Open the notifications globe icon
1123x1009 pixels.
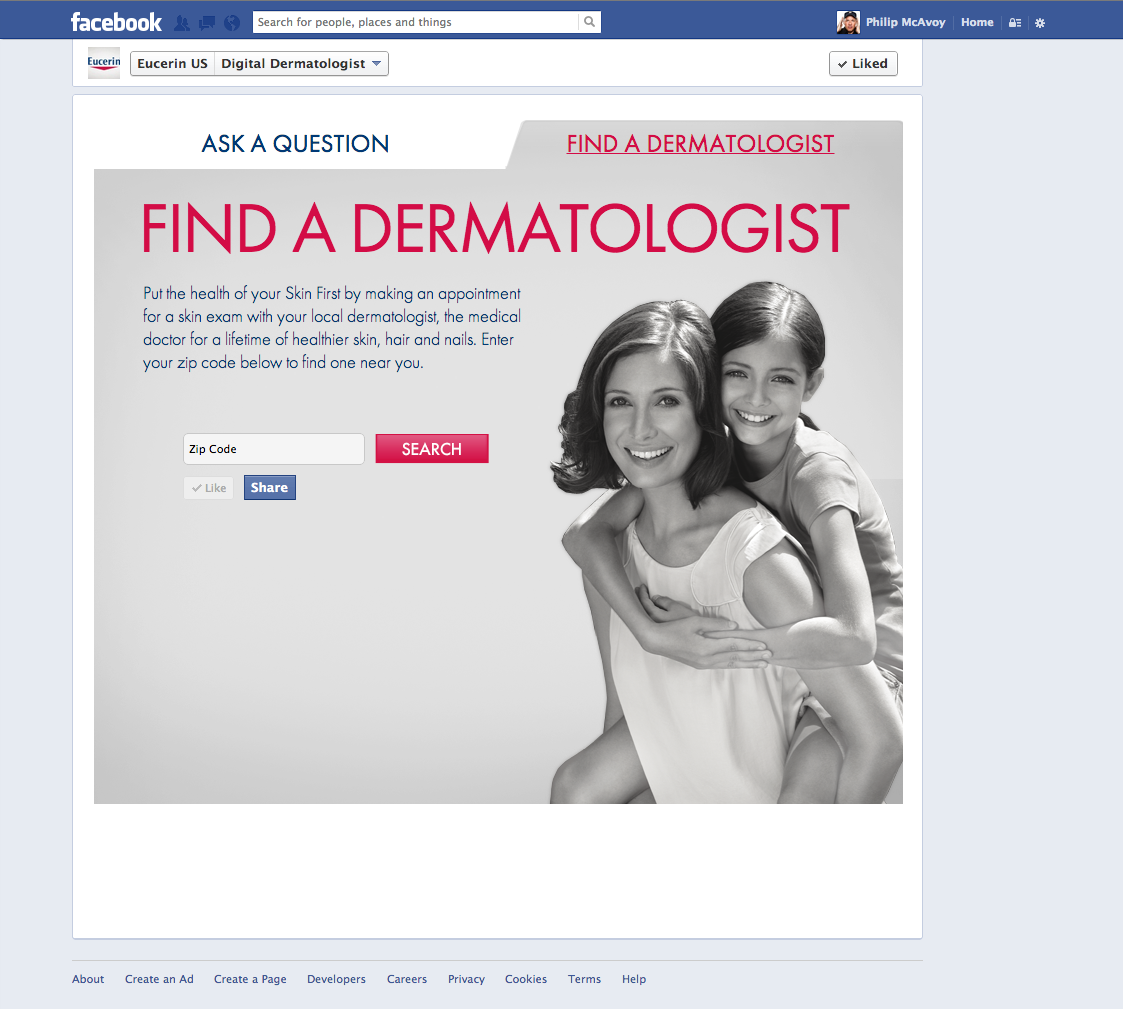pyautogui.click(x=232, y=22)
